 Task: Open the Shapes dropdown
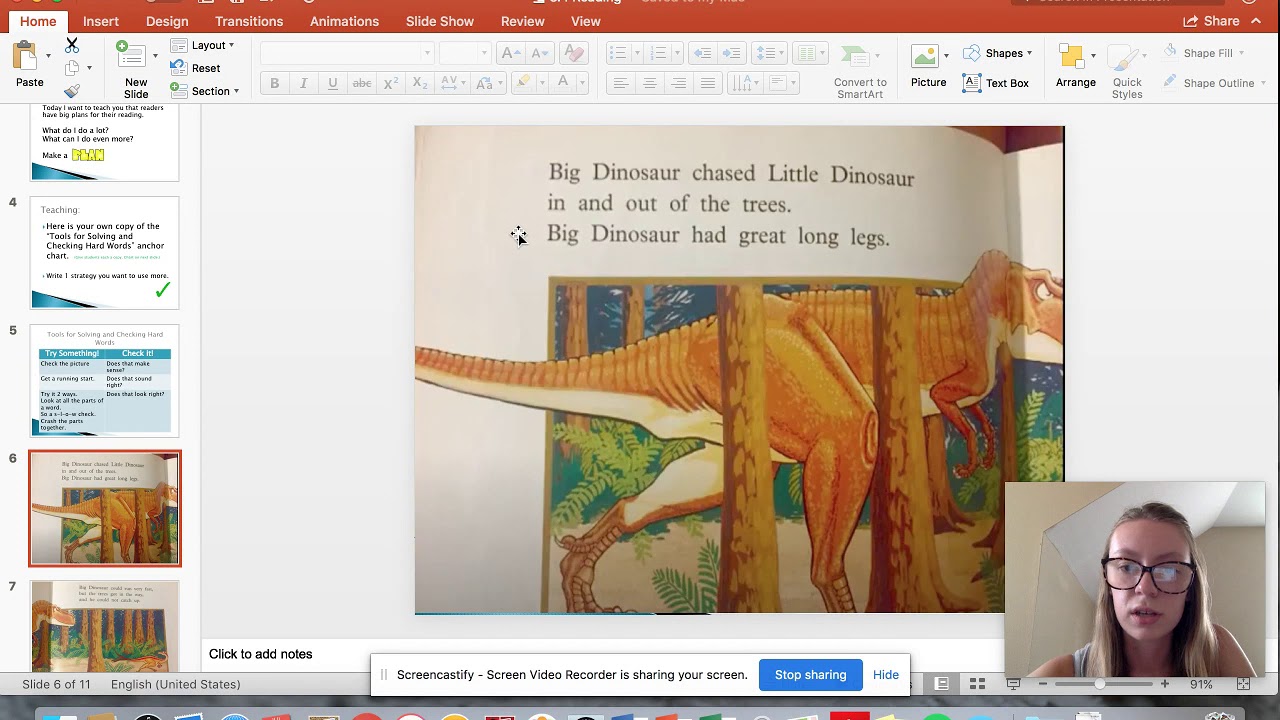pyautogui.click(x=998, y=53)
